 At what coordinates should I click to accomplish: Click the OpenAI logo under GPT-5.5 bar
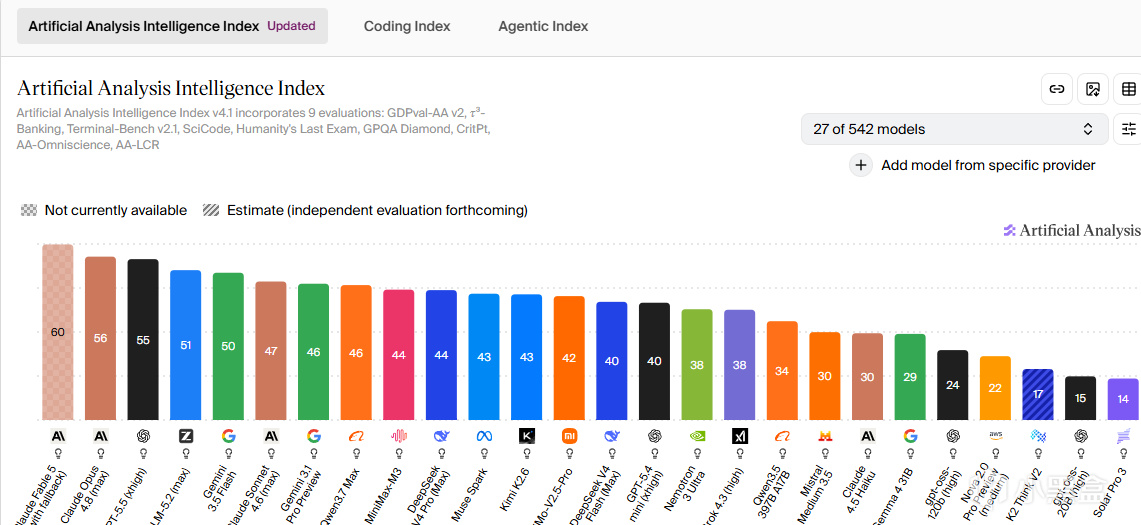click(143, 436)
